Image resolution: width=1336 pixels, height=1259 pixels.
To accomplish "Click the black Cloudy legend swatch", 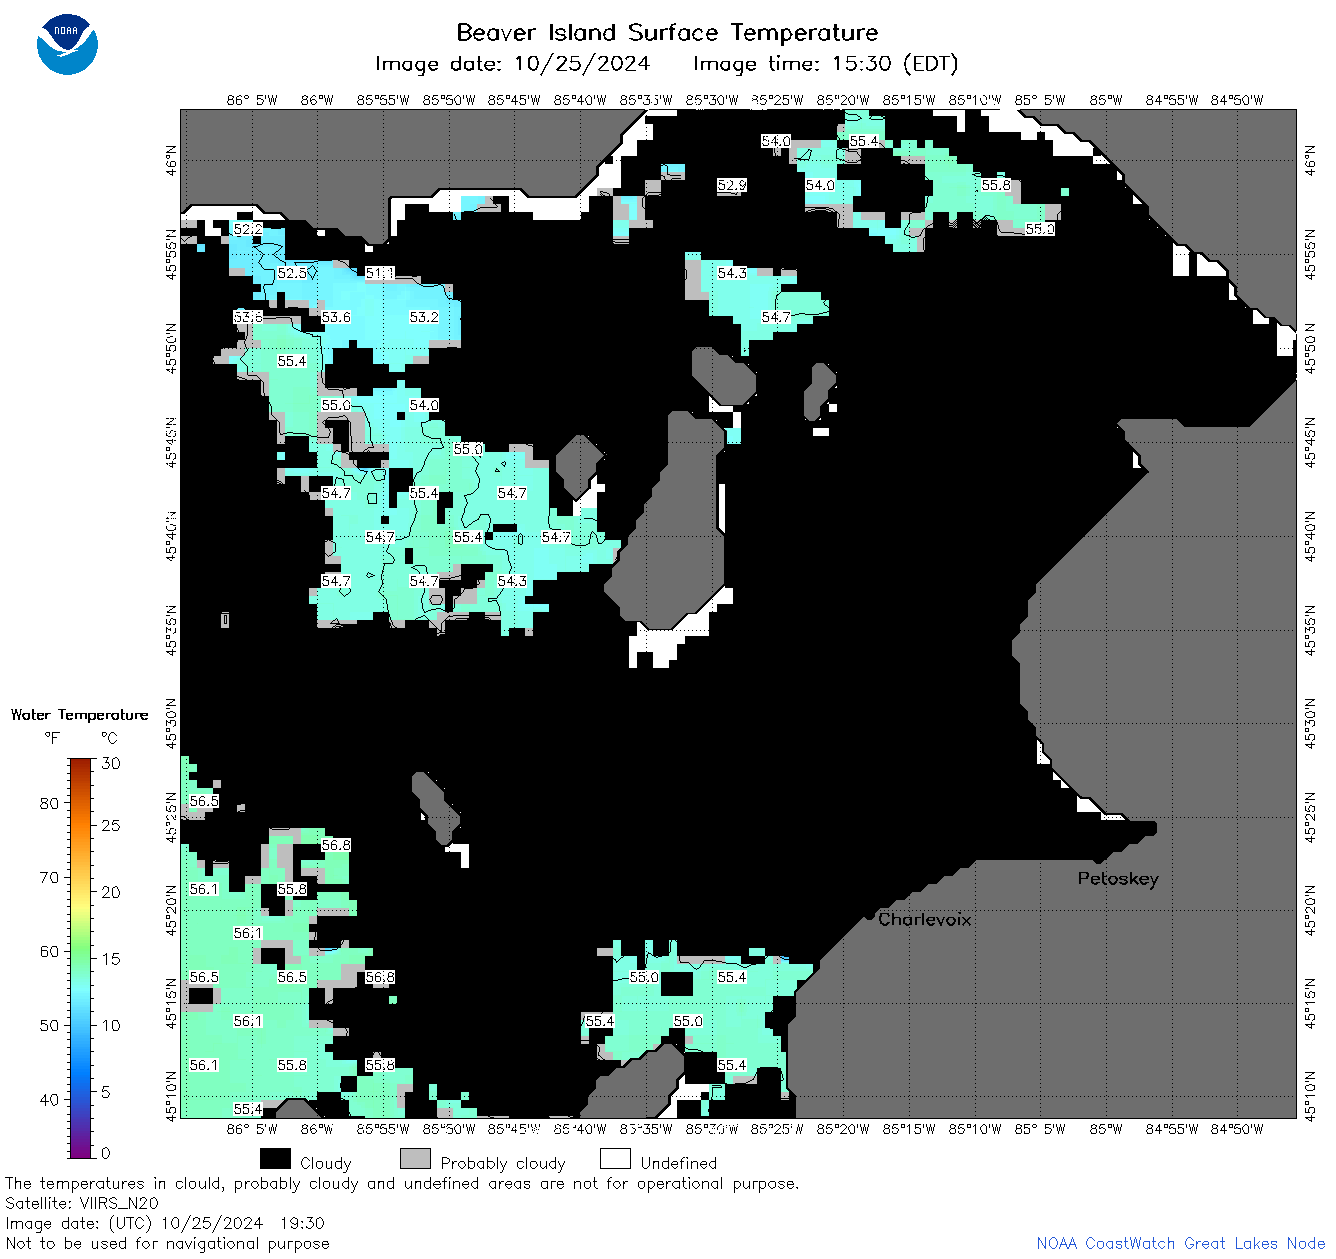I will (x=275, y=1159).
